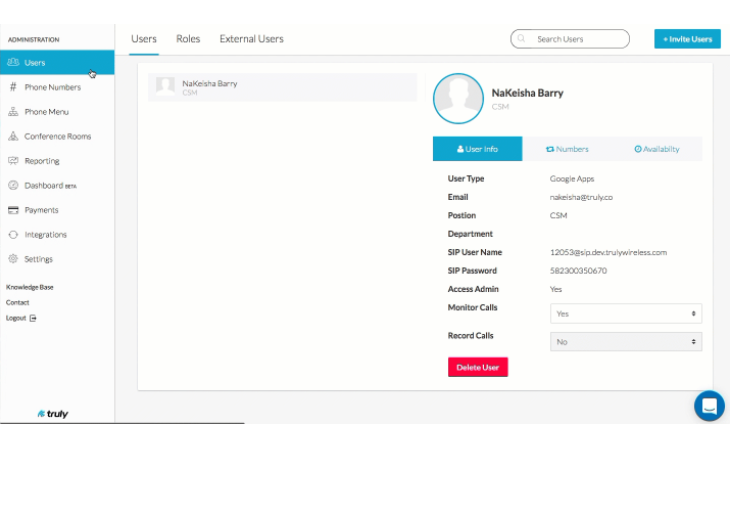Select the Numbers tab
This screenshot has width=733, height=516.
tap(567, 149)
